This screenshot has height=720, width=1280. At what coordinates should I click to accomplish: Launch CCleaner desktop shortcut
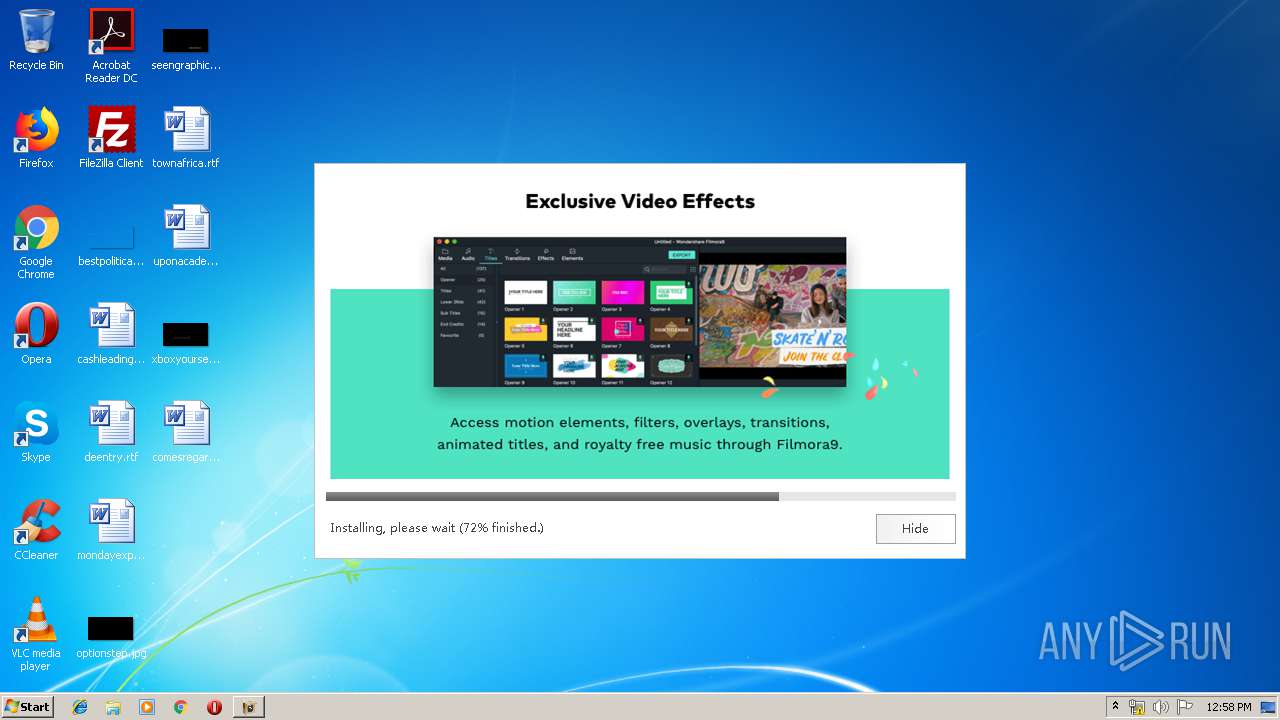tap(36, 530)
